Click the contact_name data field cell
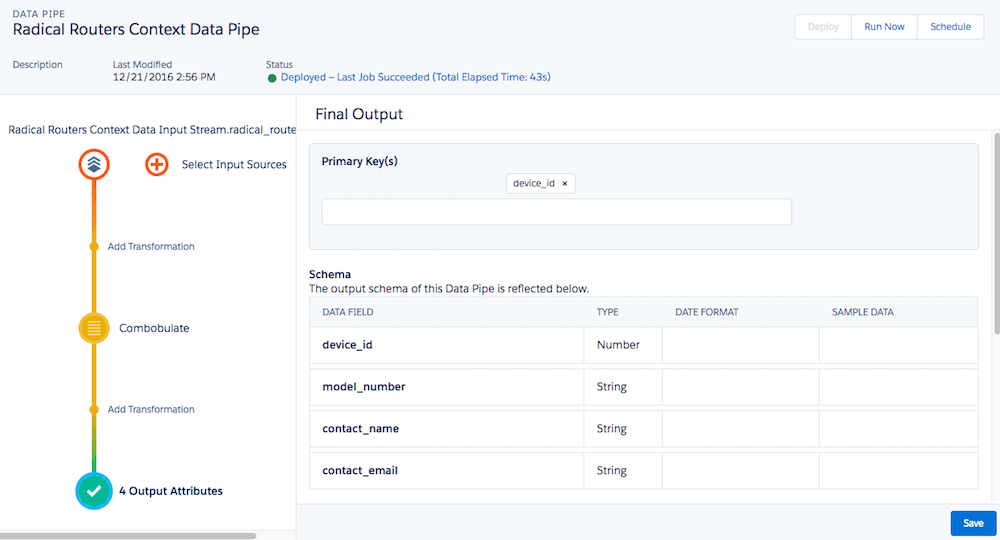 (446, 429)
